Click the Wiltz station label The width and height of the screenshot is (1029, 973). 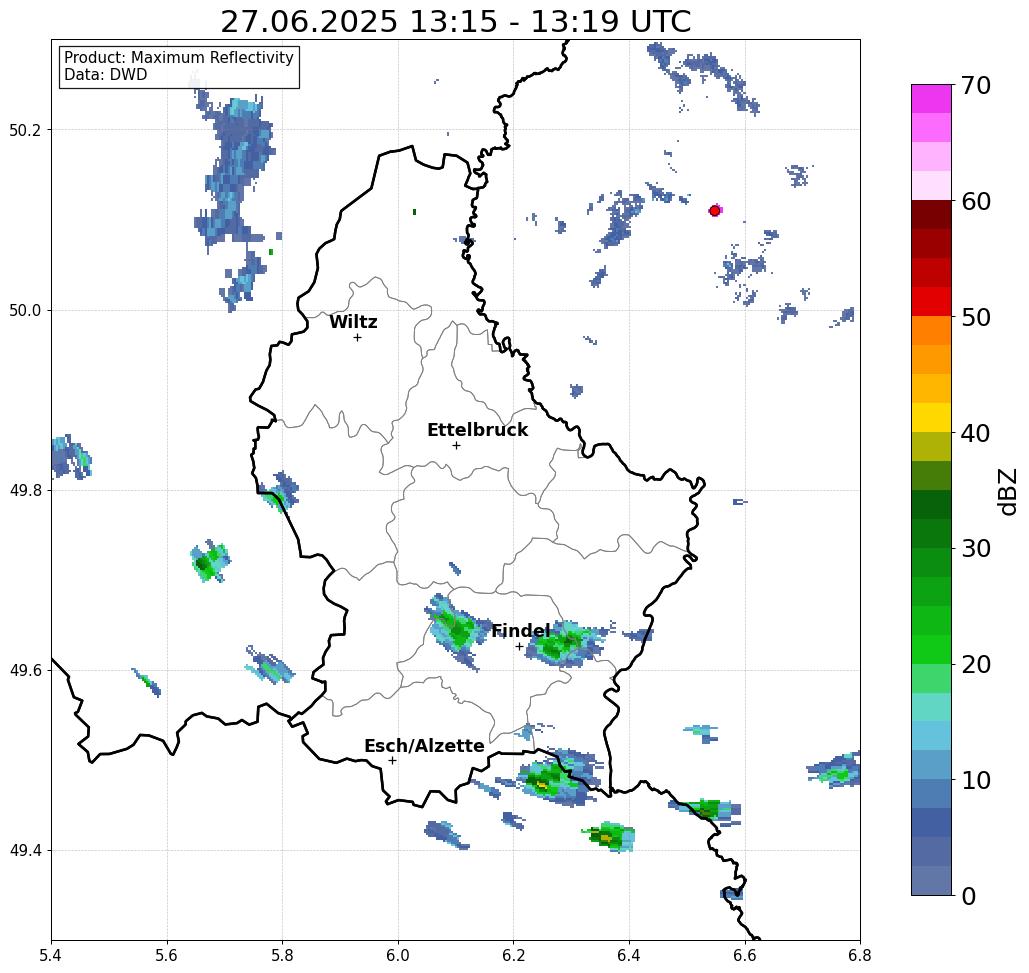coord(353,322)
